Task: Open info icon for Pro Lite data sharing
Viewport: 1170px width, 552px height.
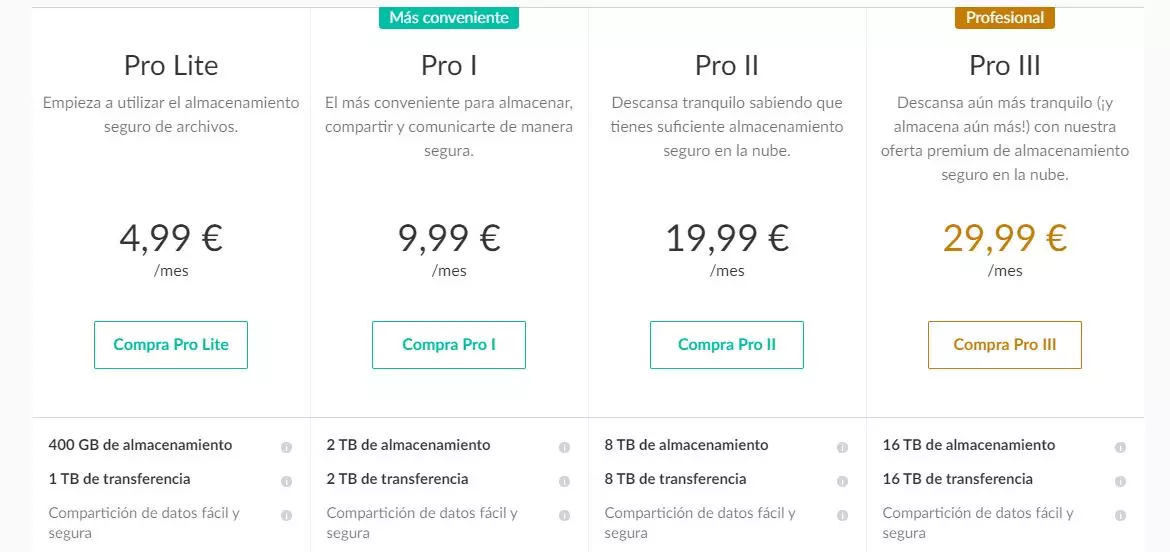Action: (286, 516)
